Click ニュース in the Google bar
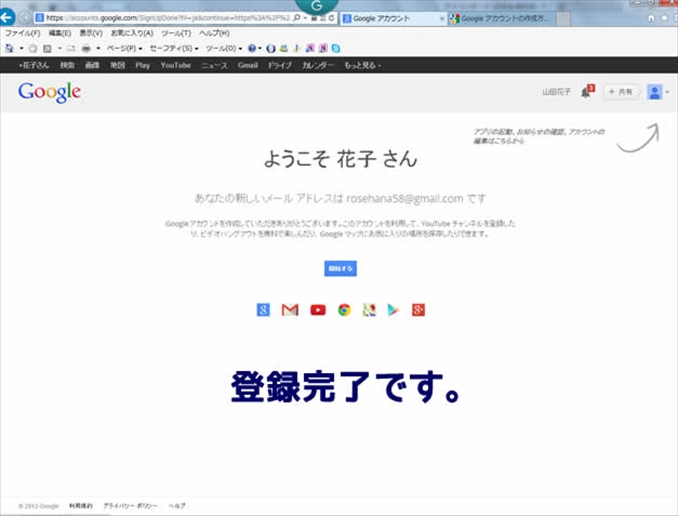 [214, 65]
